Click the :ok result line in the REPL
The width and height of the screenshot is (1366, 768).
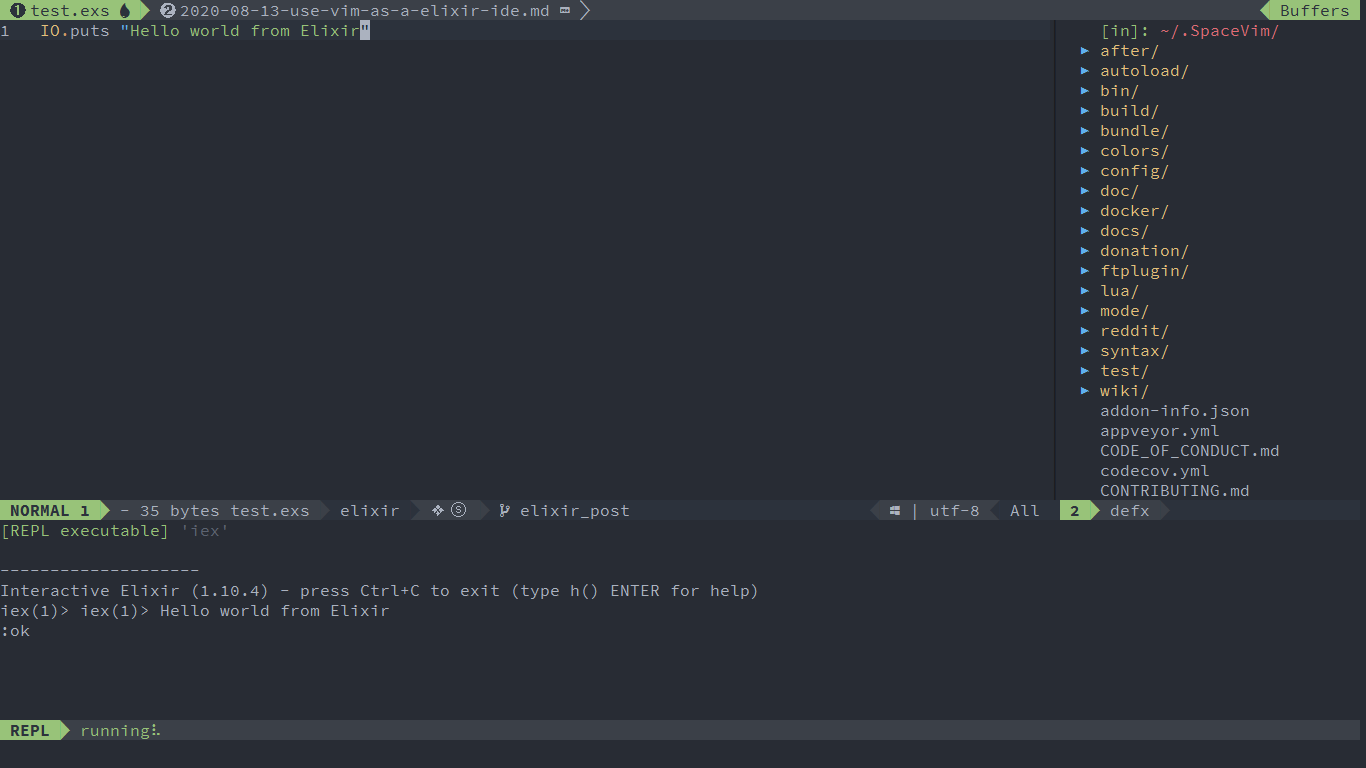click(x=15, y=631)
